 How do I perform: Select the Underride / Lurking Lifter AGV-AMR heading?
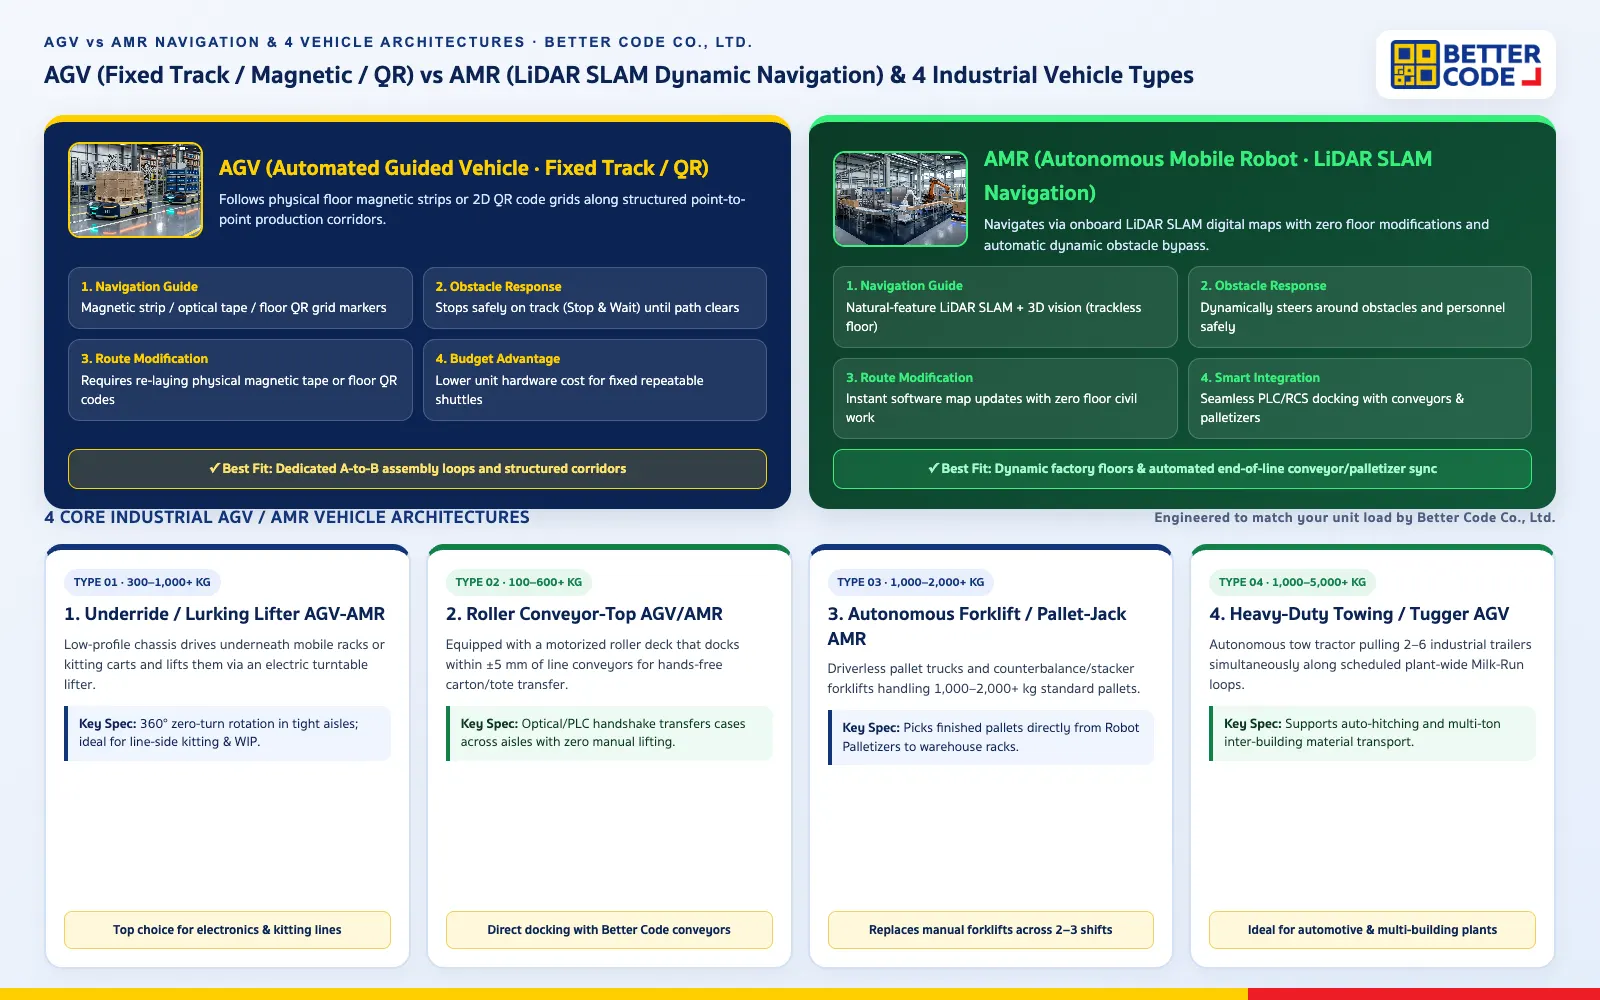pos(225,614)
